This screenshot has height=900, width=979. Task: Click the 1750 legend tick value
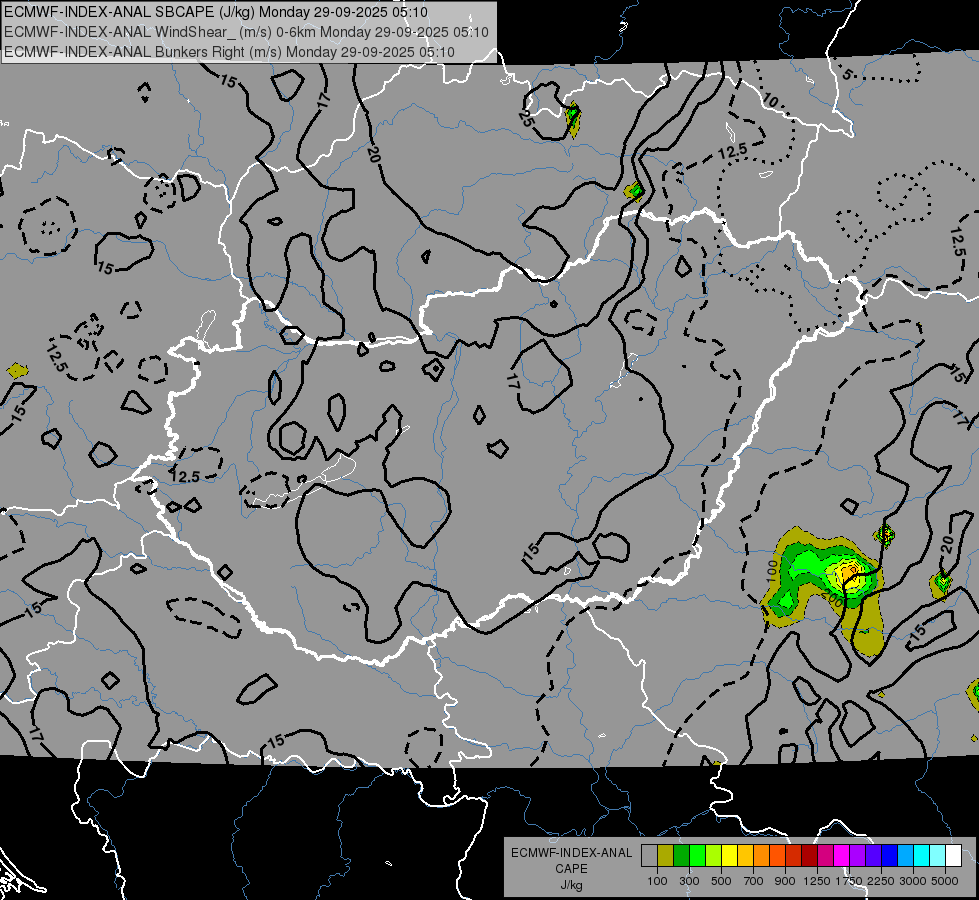849,881
